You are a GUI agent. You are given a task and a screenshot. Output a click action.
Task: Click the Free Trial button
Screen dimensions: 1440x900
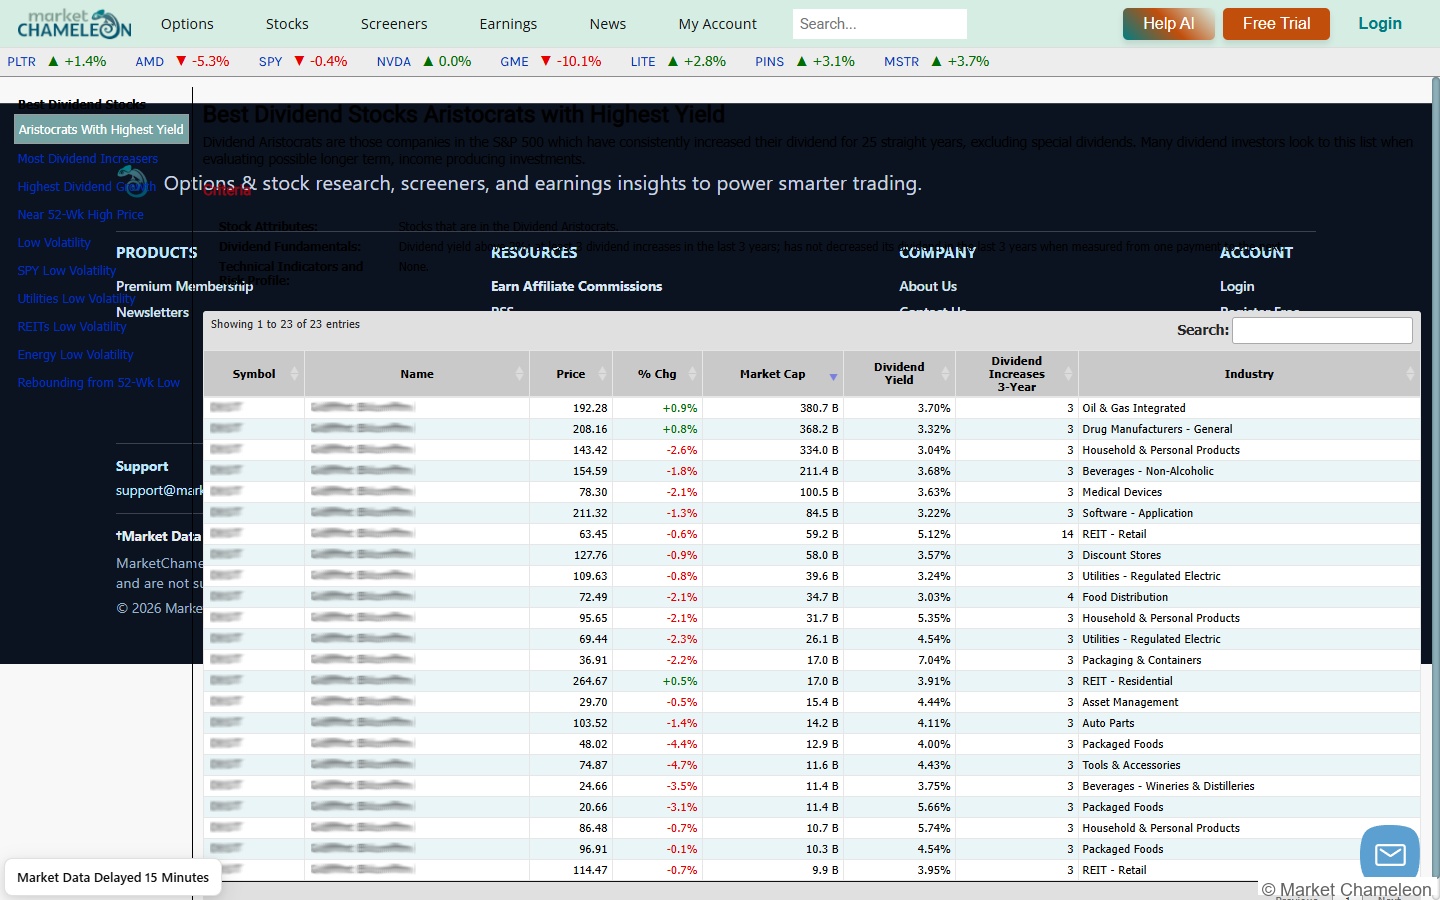[1276, 24]
